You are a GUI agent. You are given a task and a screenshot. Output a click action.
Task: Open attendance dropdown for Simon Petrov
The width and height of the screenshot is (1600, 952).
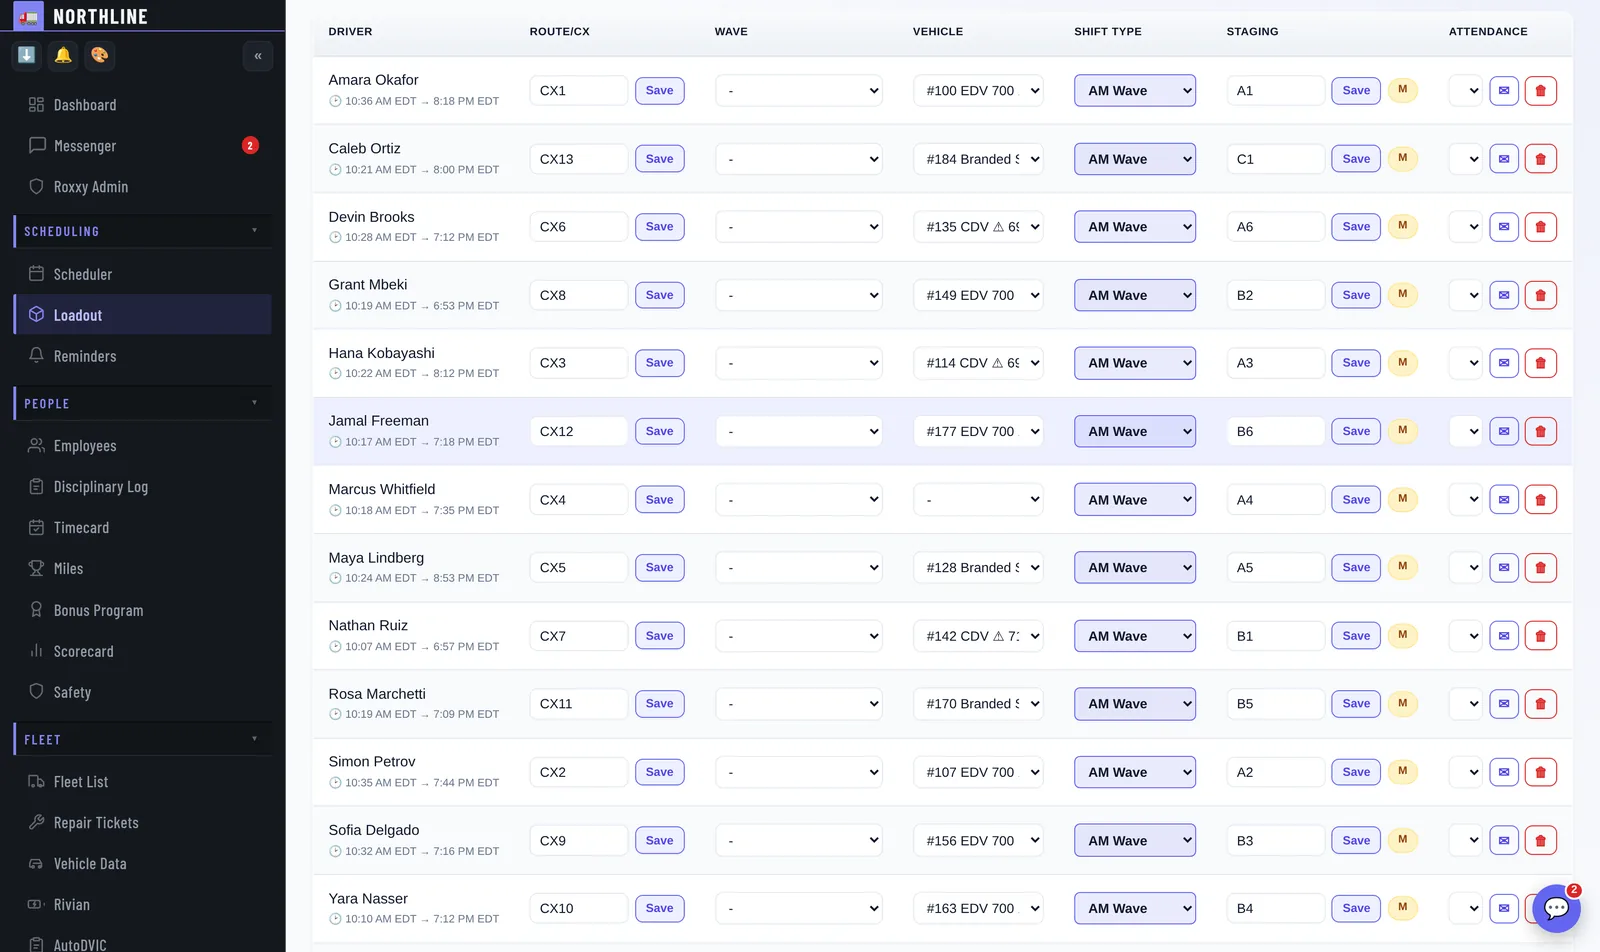point(1465,772)
